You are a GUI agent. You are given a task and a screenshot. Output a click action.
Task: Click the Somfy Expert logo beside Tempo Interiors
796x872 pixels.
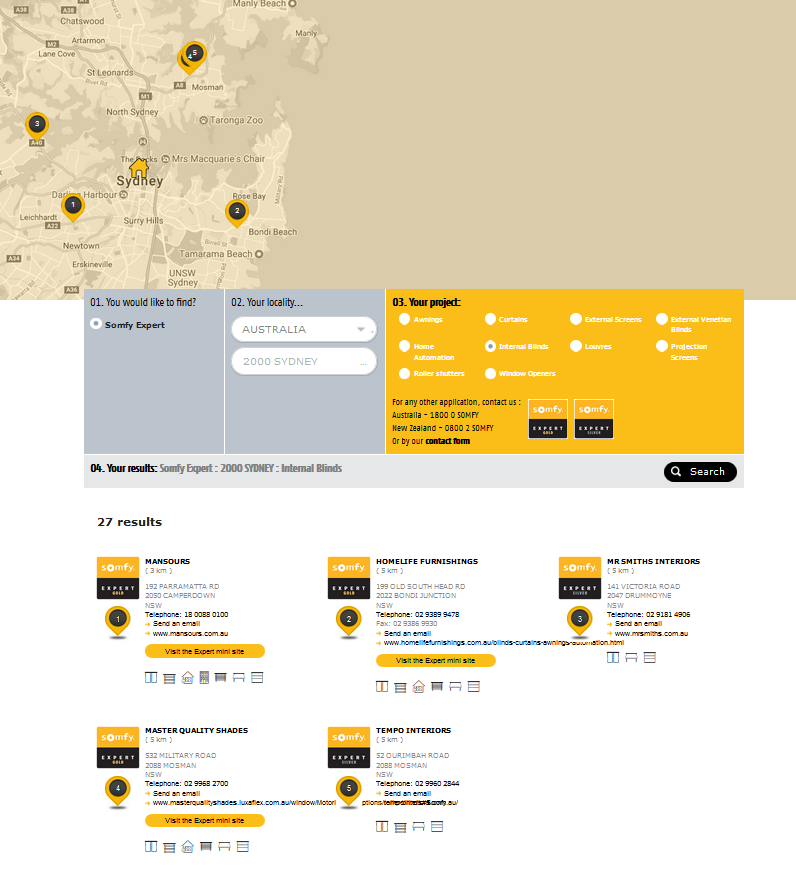coord(349,747)
